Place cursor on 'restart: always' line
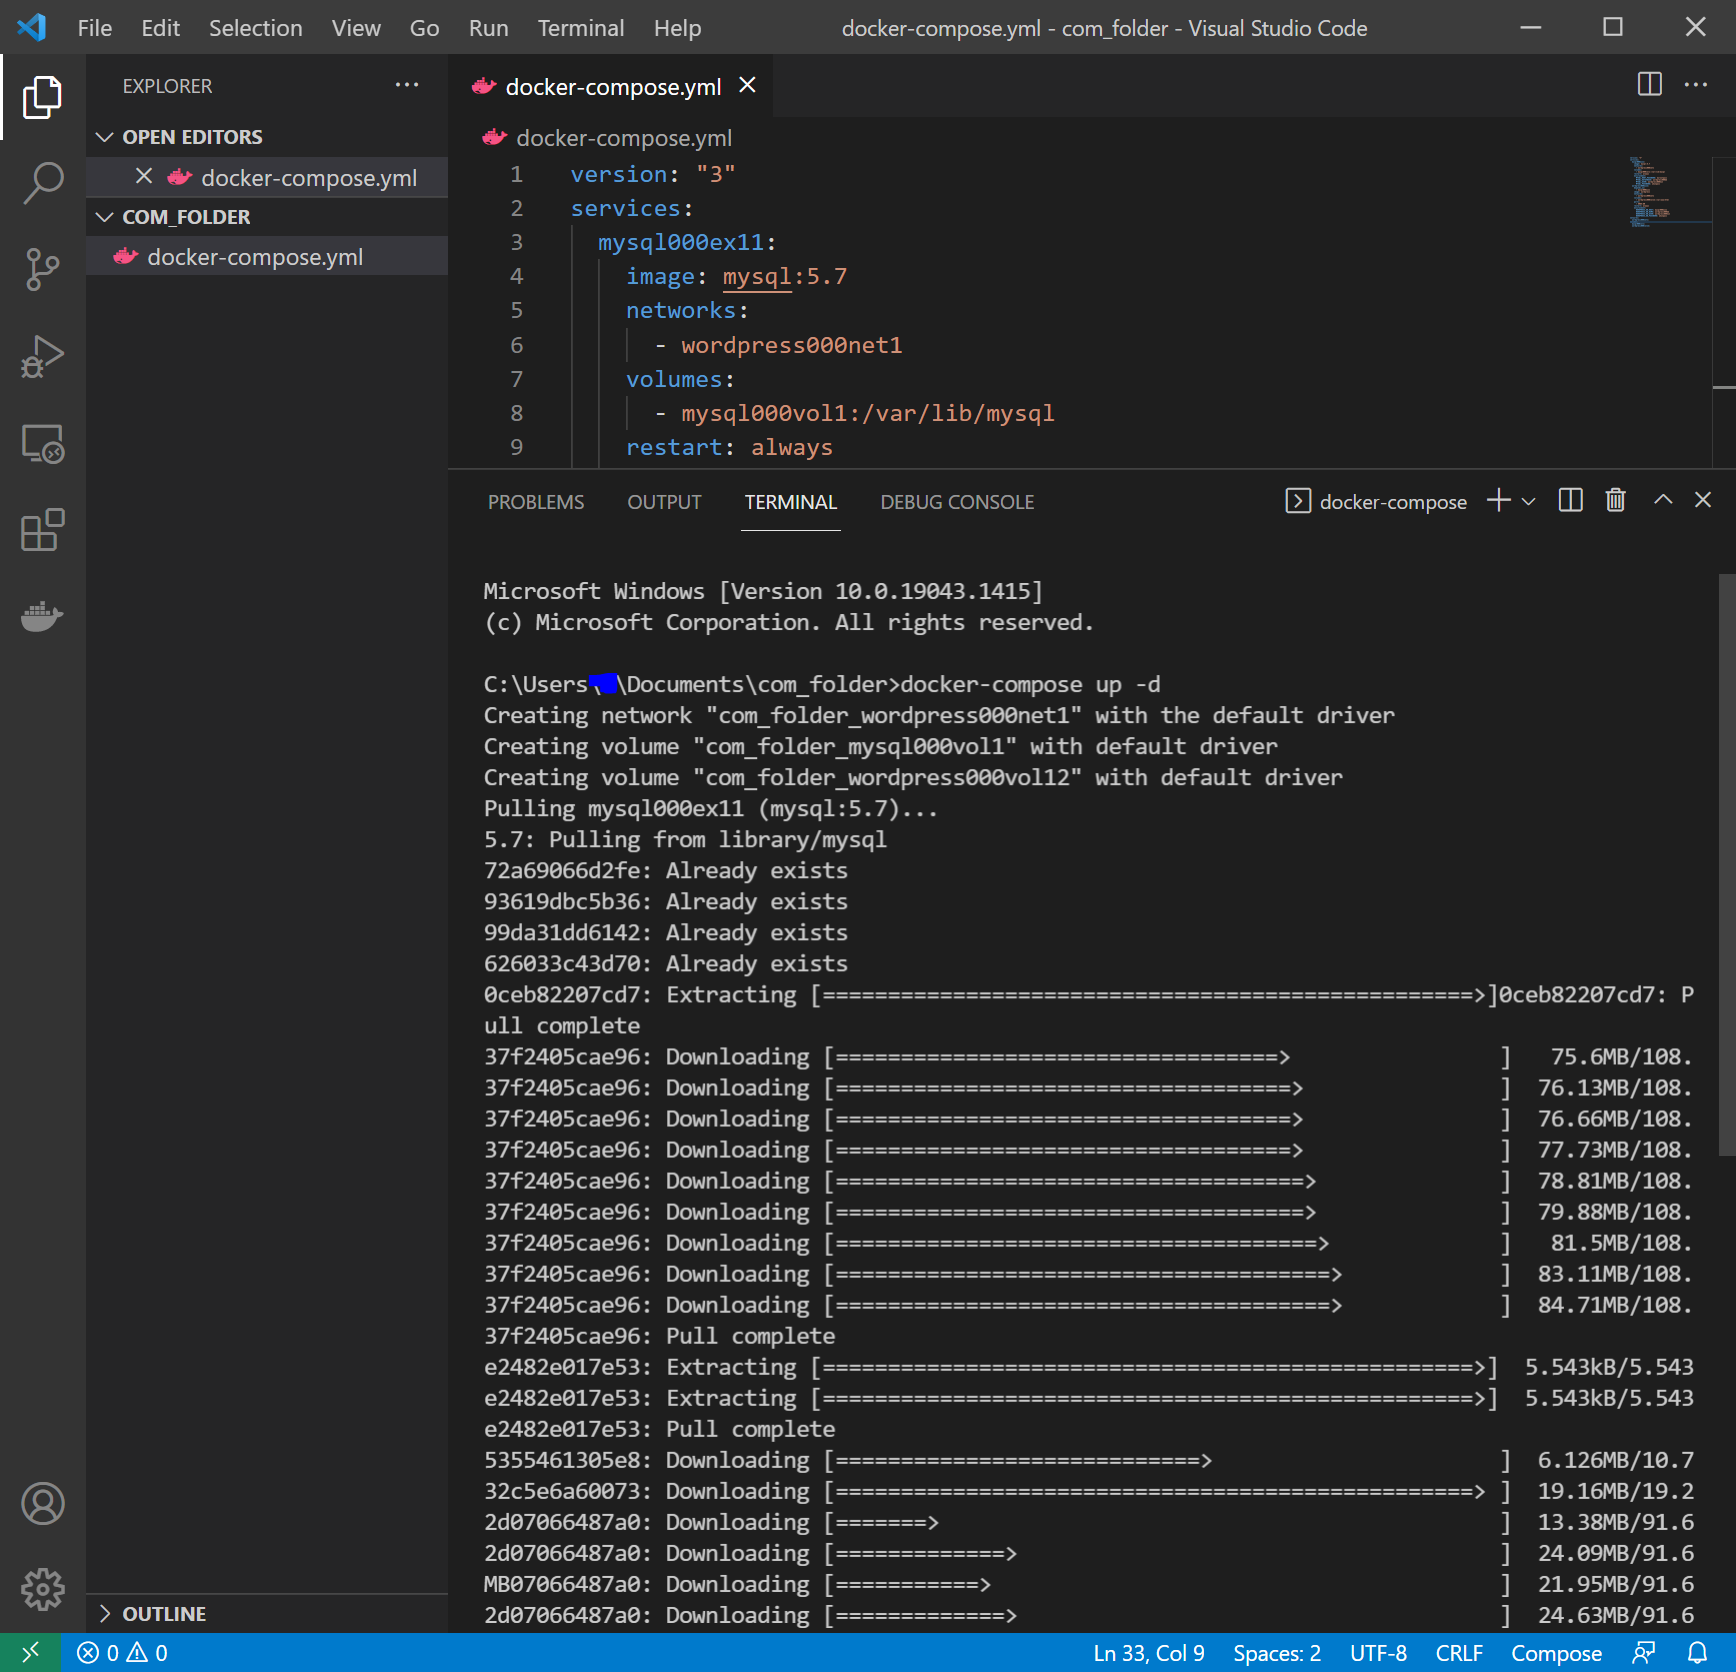The width and height of the screenshot is (1736, 1672). (729, 447)
